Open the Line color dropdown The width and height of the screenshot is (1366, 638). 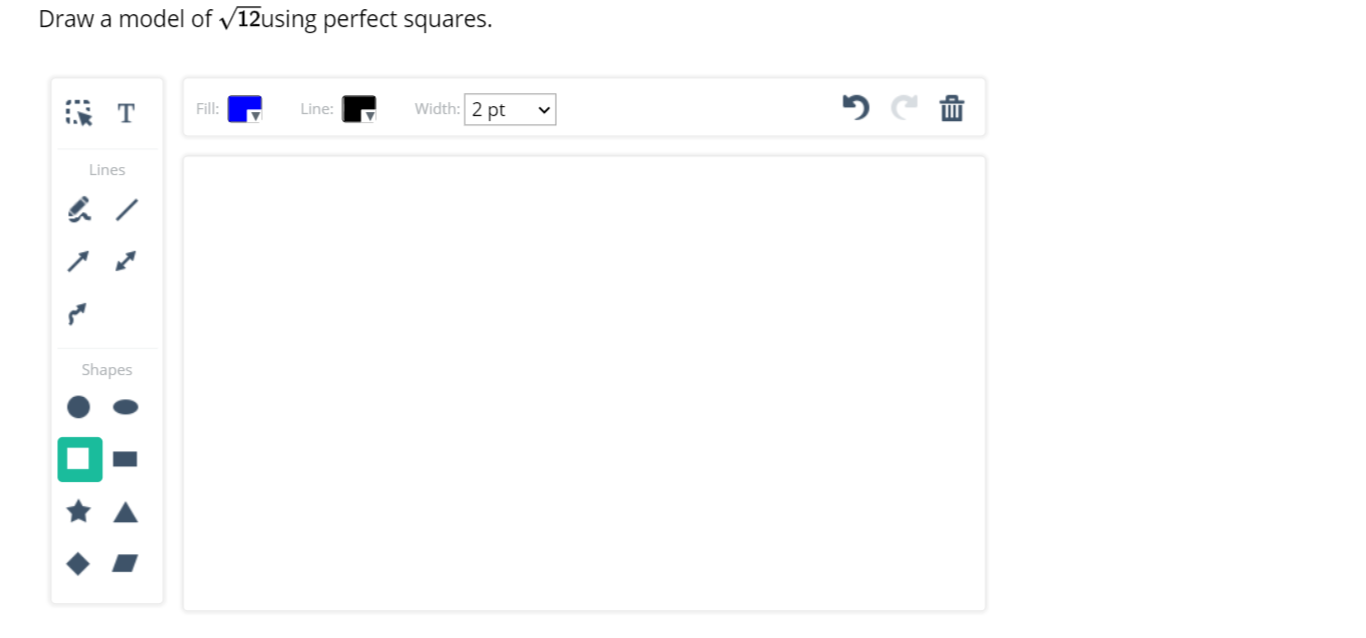pyautogui.click(x=360, y=108)
